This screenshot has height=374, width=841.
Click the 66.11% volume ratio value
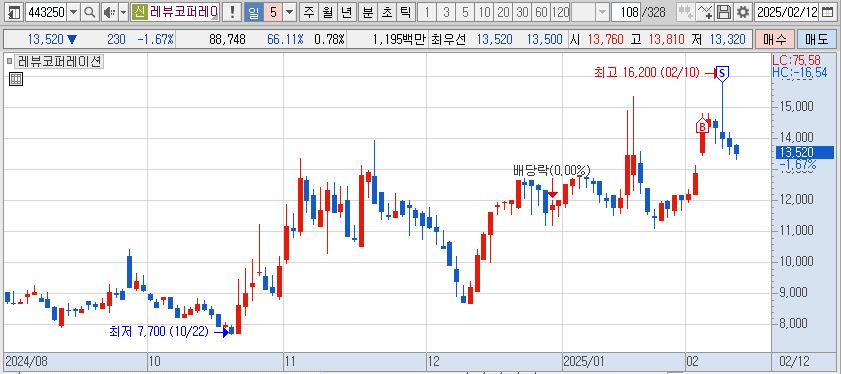285,39
